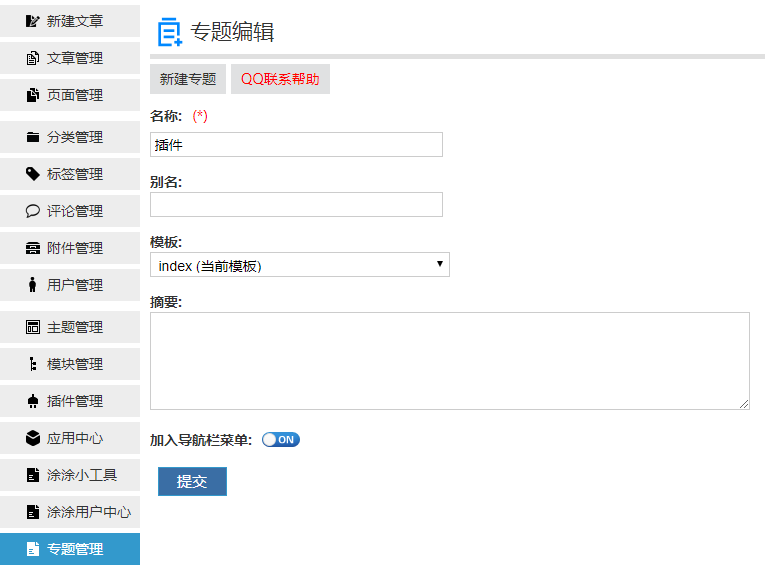Click the layout icon beside 主题管理

(x=32, y=327)
